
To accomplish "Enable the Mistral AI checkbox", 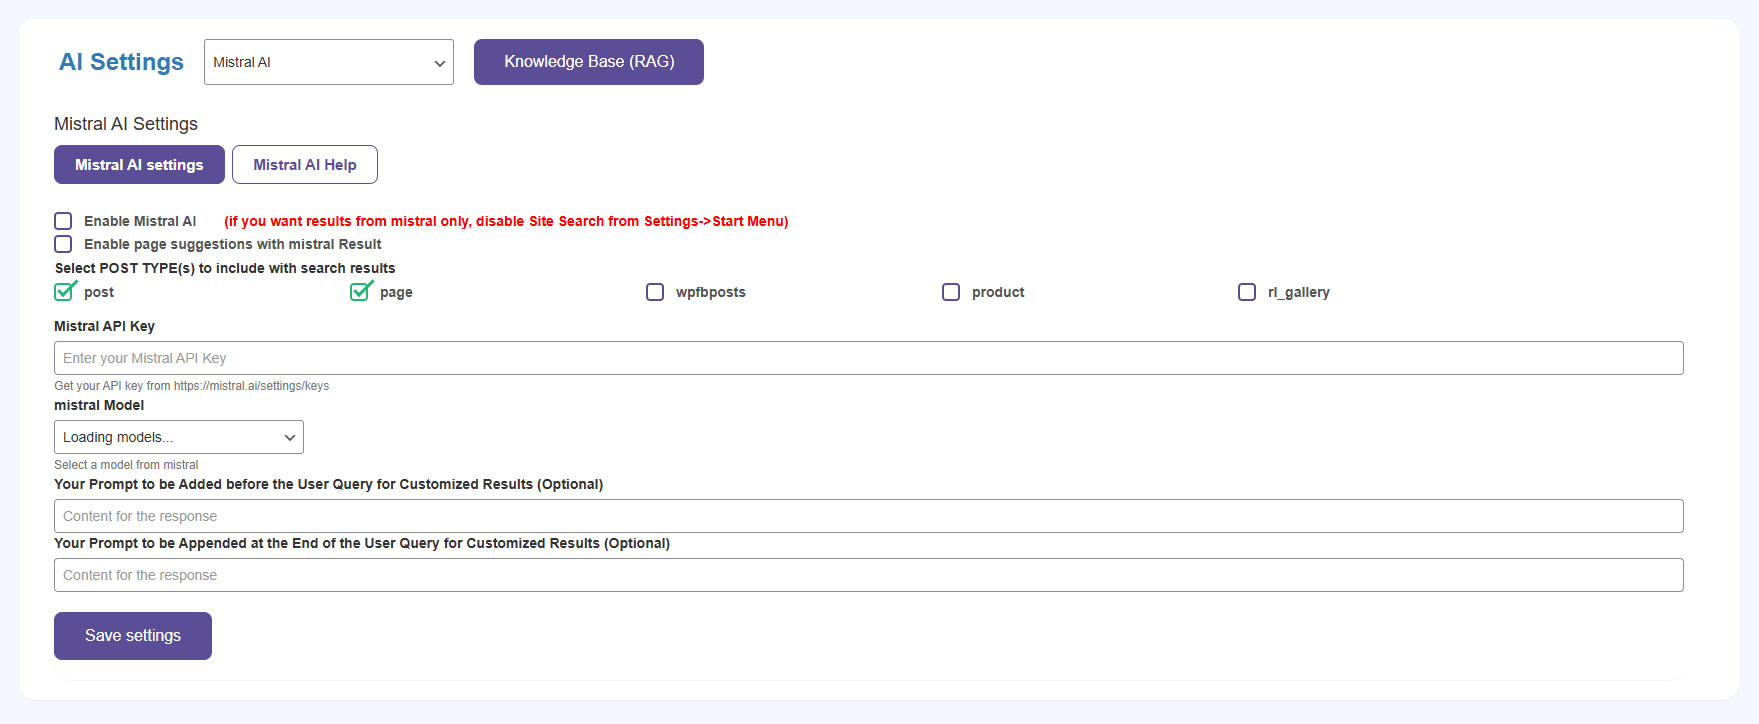I will (x=63, y=221).
